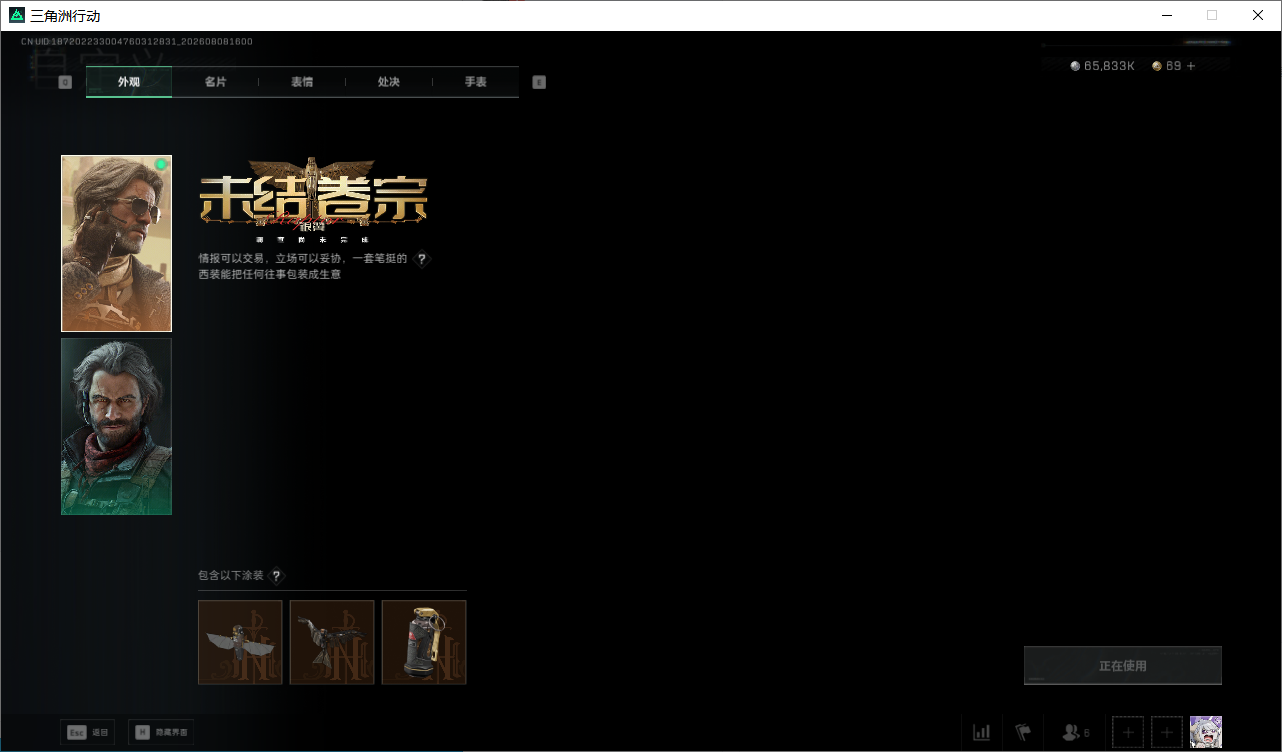1282x752 pixels.
Task: Click the plus icon to add gold currency
Action: click(1191, 66)
